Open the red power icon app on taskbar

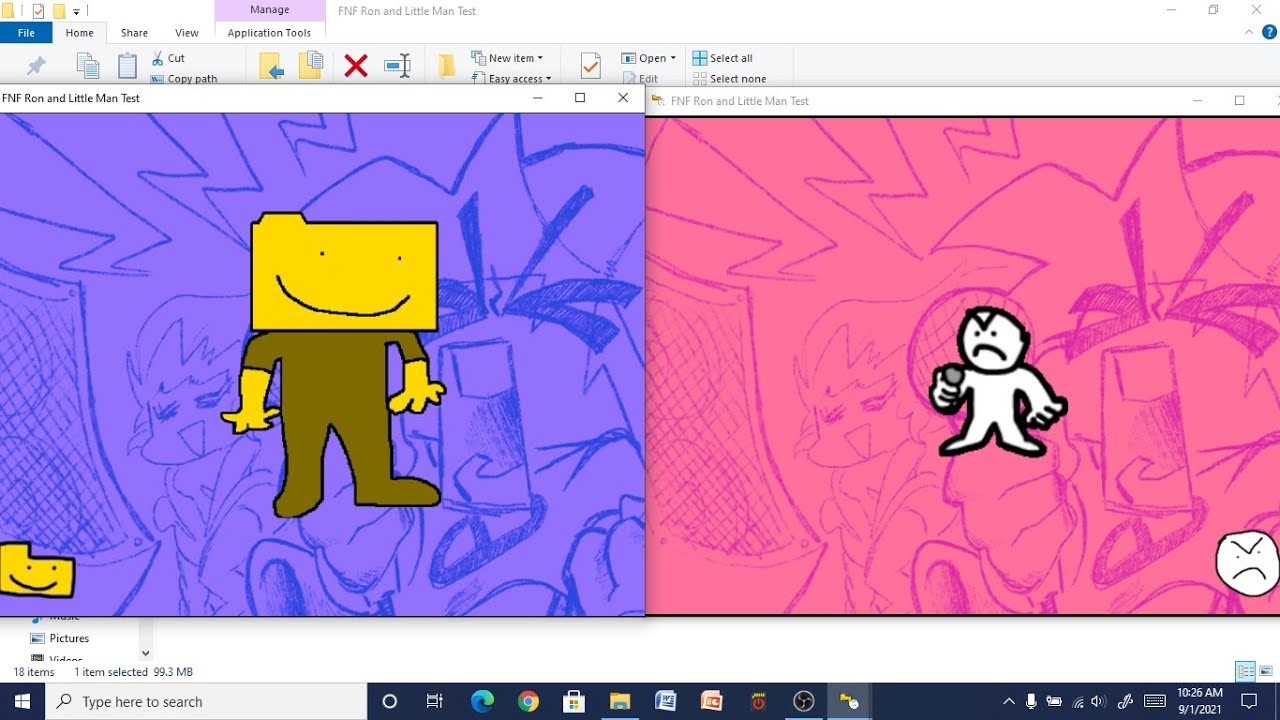click(758, 701)
